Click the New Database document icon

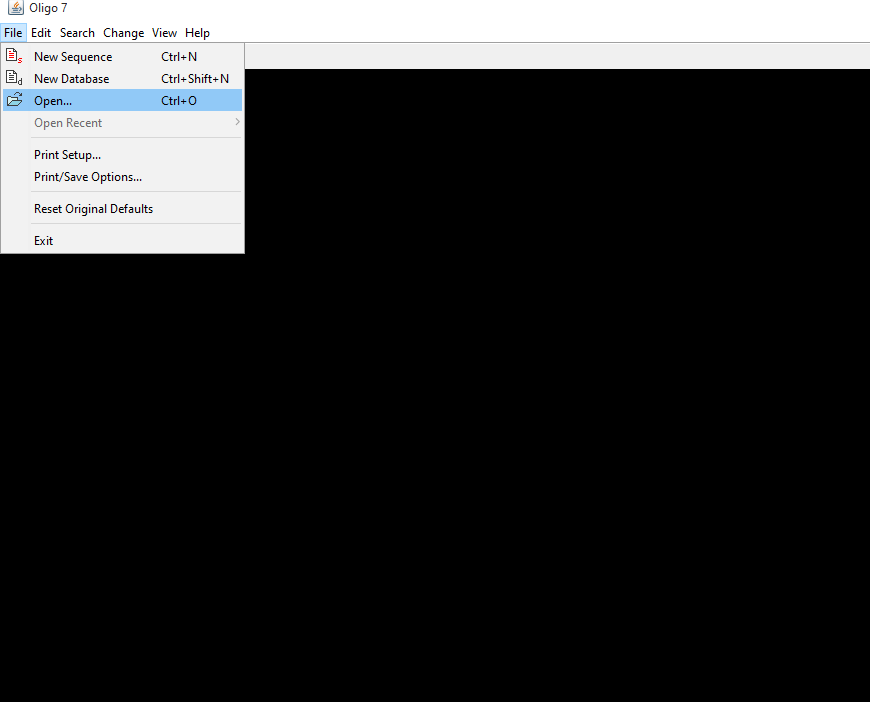coord(14,79)
